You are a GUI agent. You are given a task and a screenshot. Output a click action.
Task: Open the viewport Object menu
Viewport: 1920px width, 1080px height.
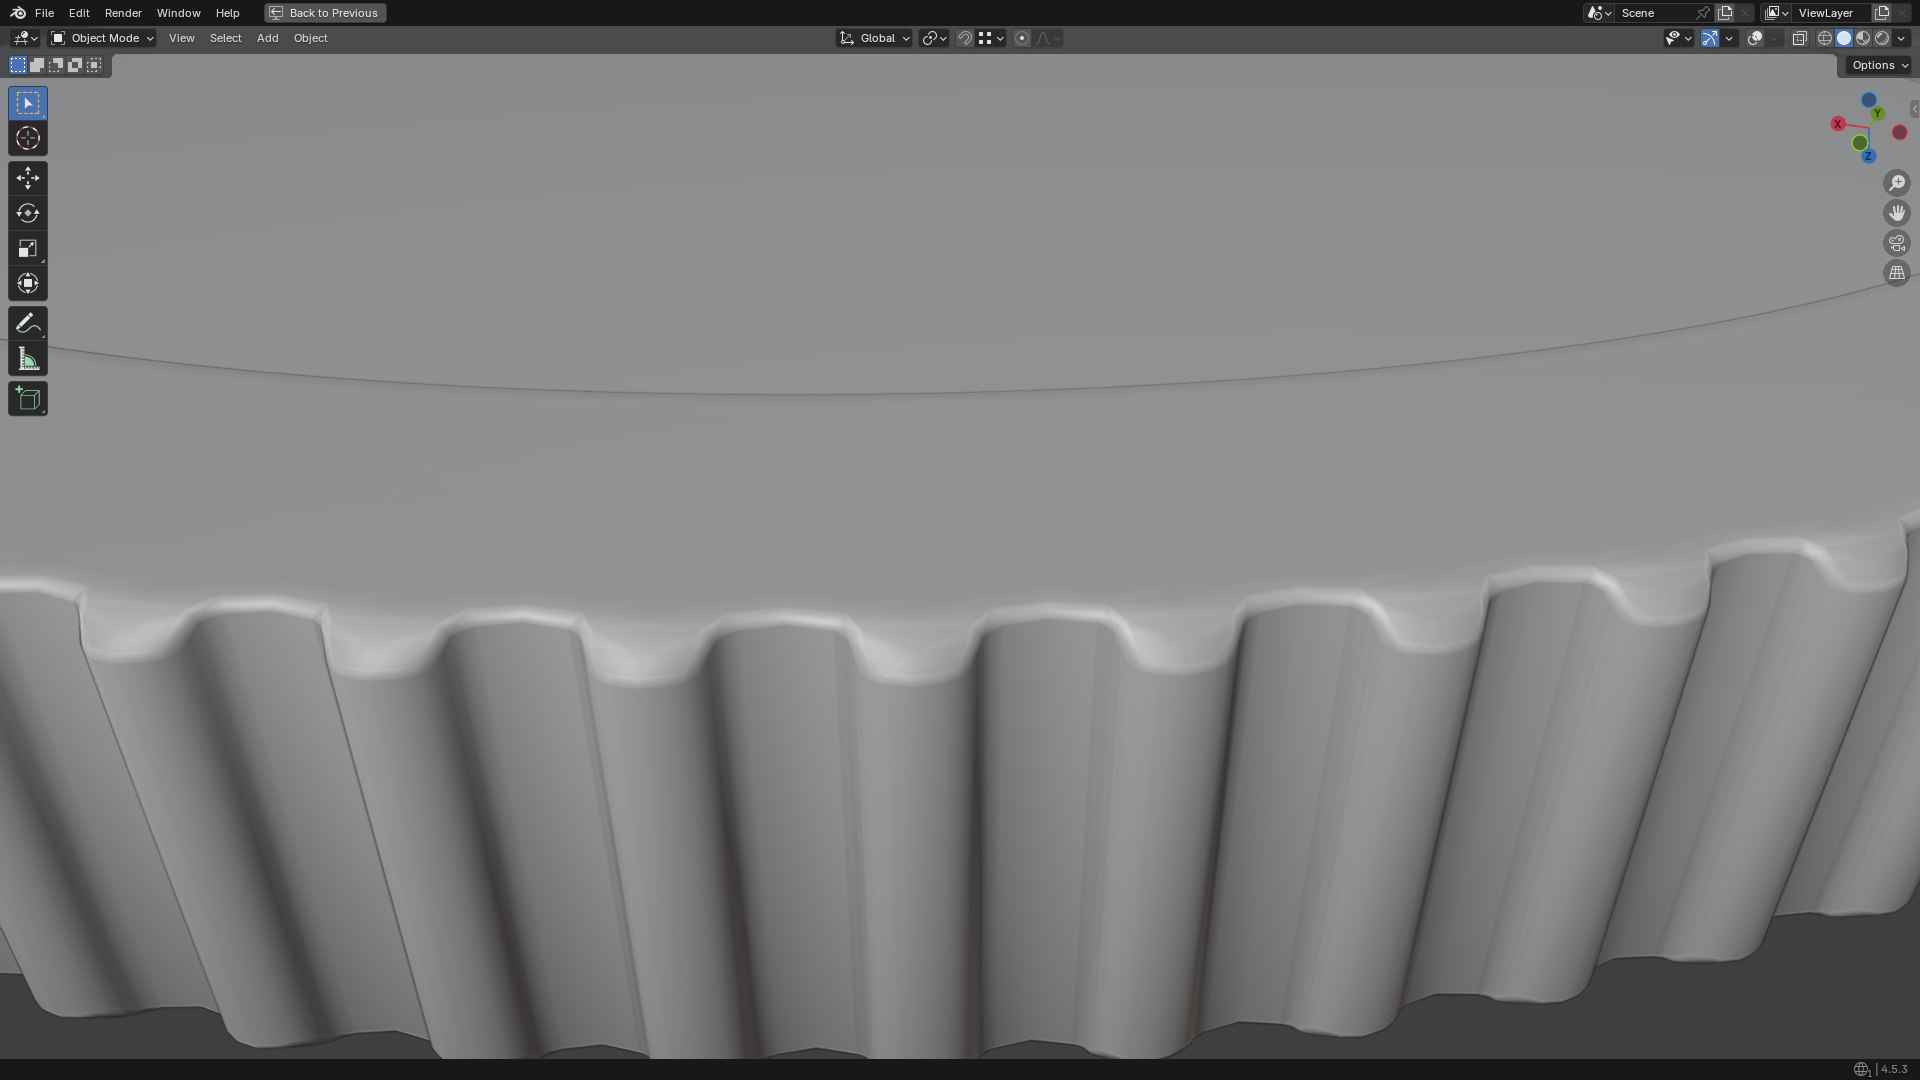pyautogui.click(x=310, y=38)
